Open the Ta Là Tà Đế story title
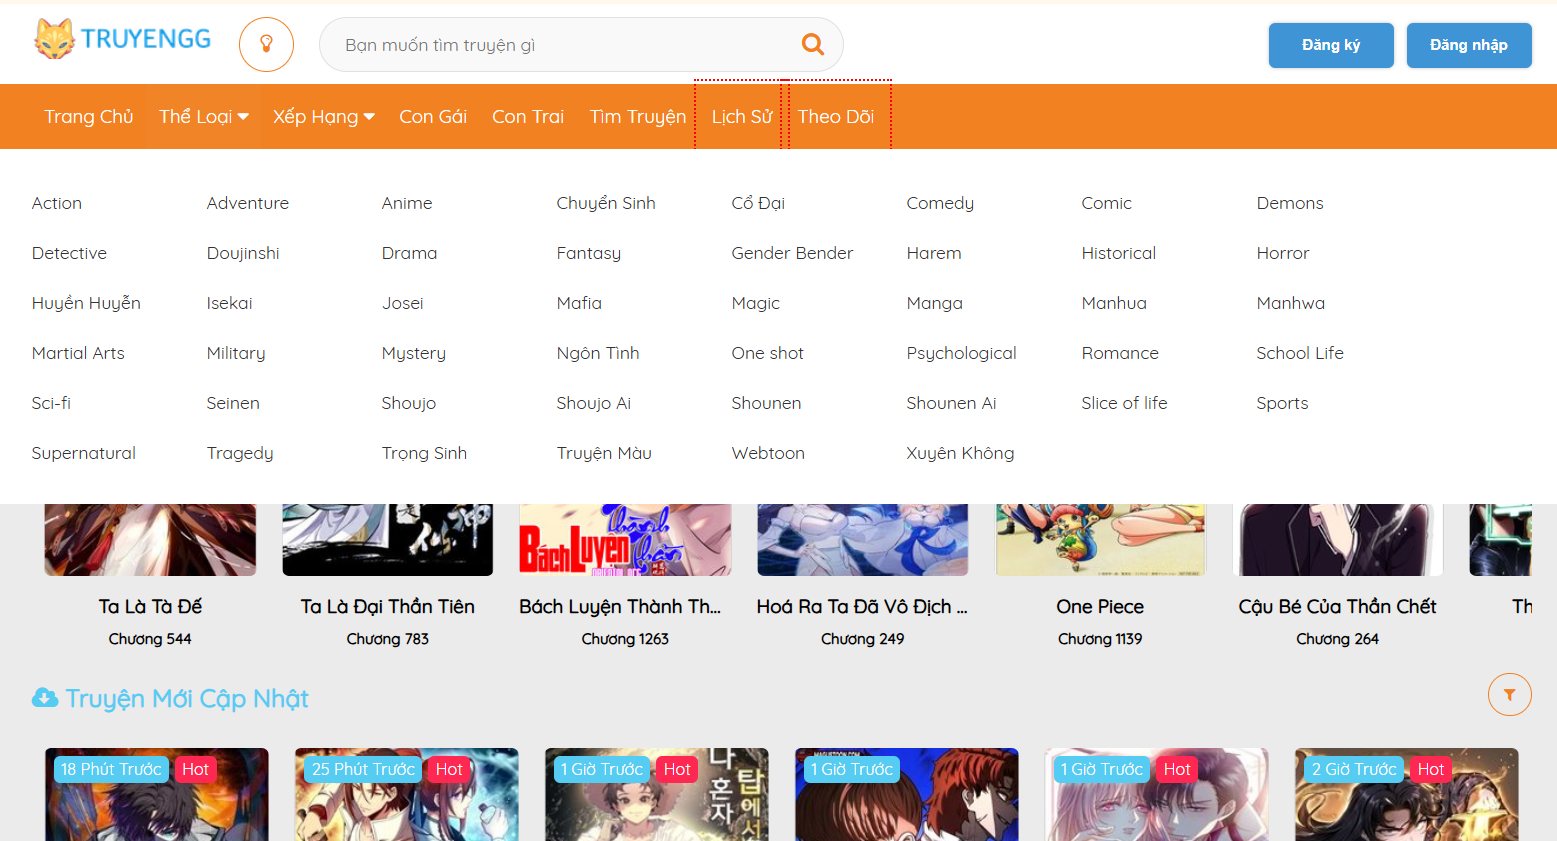 click(x=150, y=606)
